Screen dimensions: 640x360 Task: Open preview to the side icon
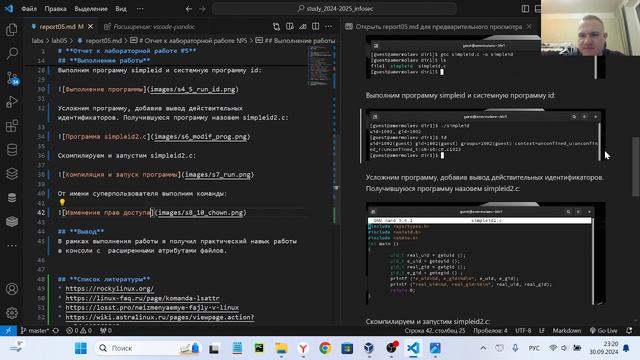[x=289, y=27]
